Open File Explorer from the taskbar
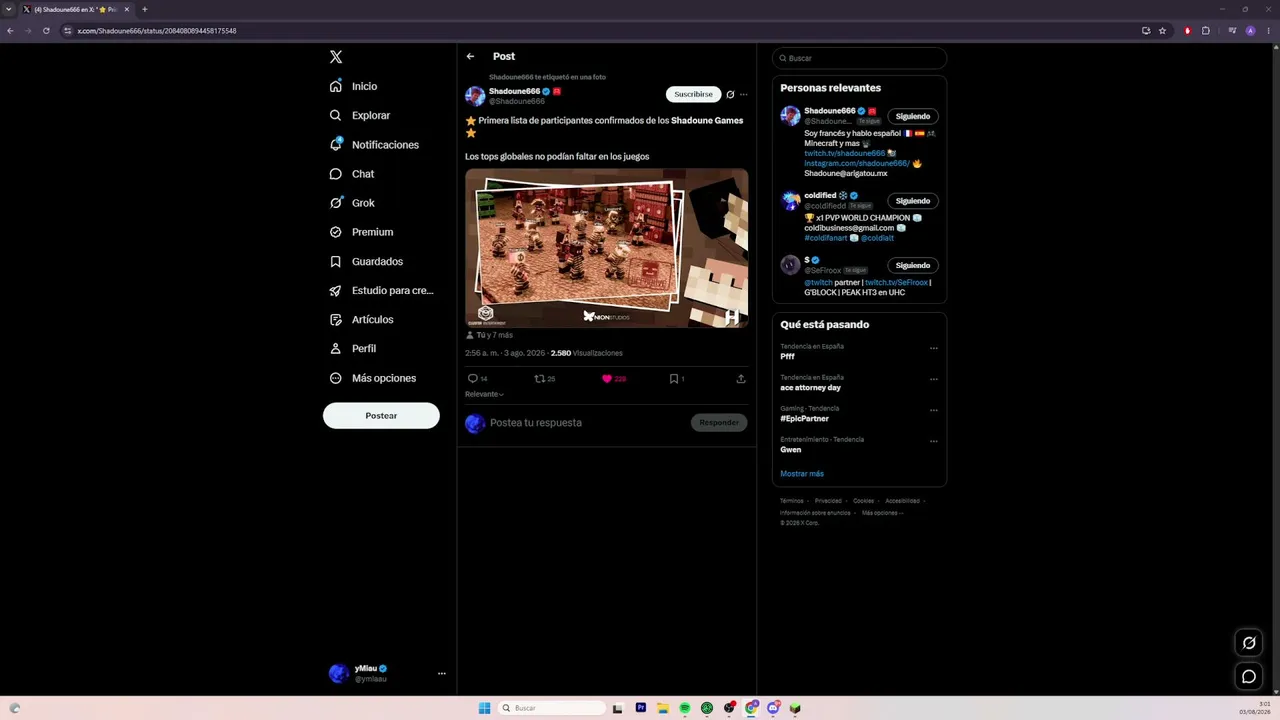Screen dimensions: 1280x720 click(663, 708)
